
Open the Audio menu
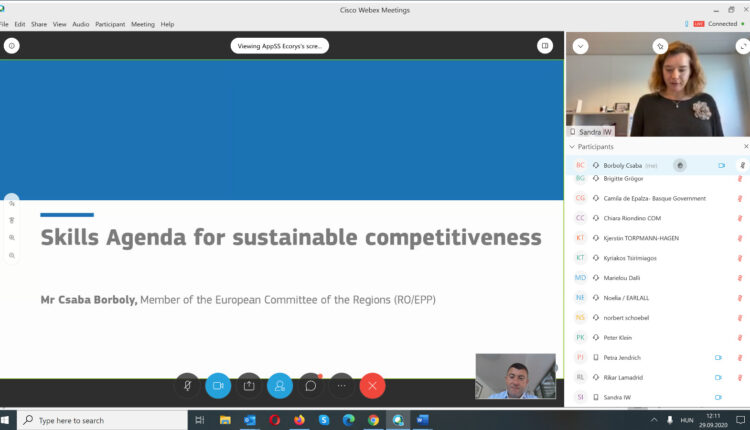(x=81, y=24)
